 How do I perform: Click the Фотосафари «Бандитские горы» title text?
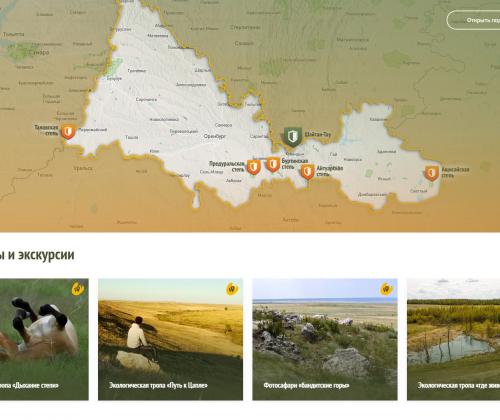point(306,386)
